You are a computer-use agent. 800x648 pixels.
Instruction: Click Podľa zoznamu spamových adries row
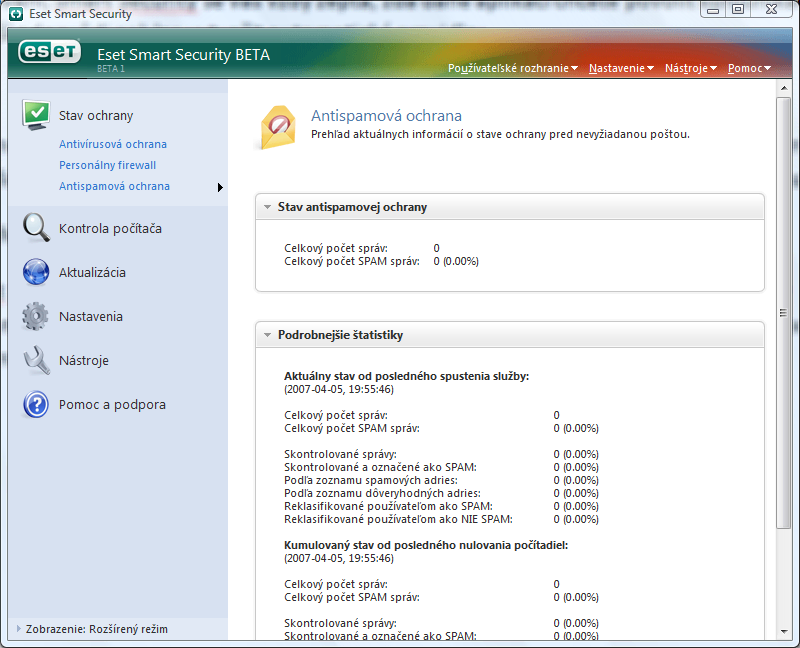click(441, 480)
